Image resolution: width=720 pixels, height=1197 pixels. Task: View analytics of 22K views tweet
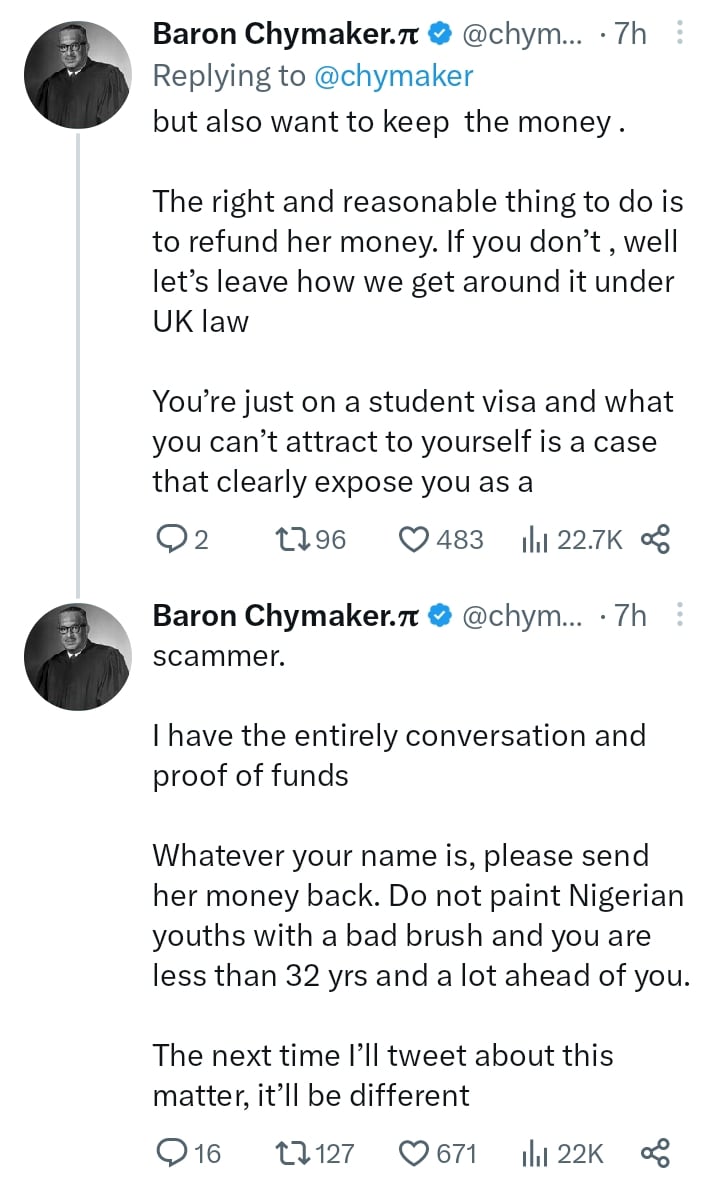533,1153
